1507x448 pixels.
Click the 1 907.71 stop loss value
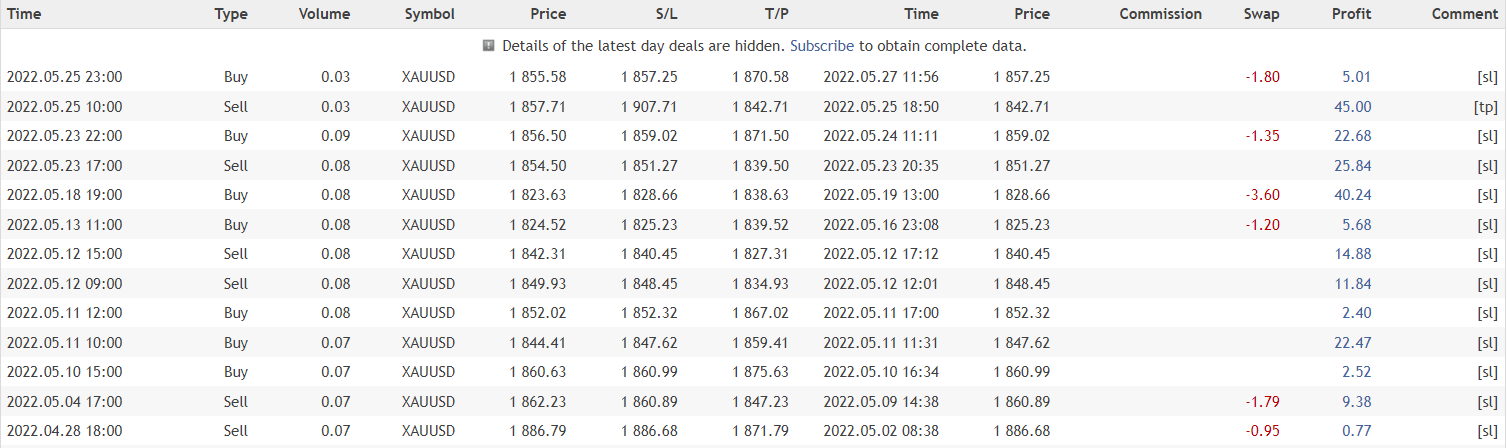point(649,107)
